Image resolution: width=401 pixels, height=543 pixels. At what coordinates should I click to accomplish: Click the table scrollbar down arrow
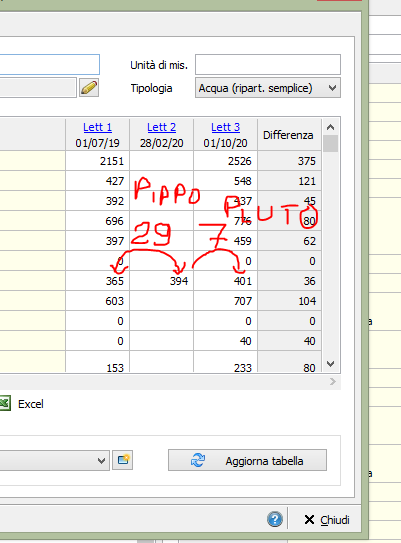(330, 364)
